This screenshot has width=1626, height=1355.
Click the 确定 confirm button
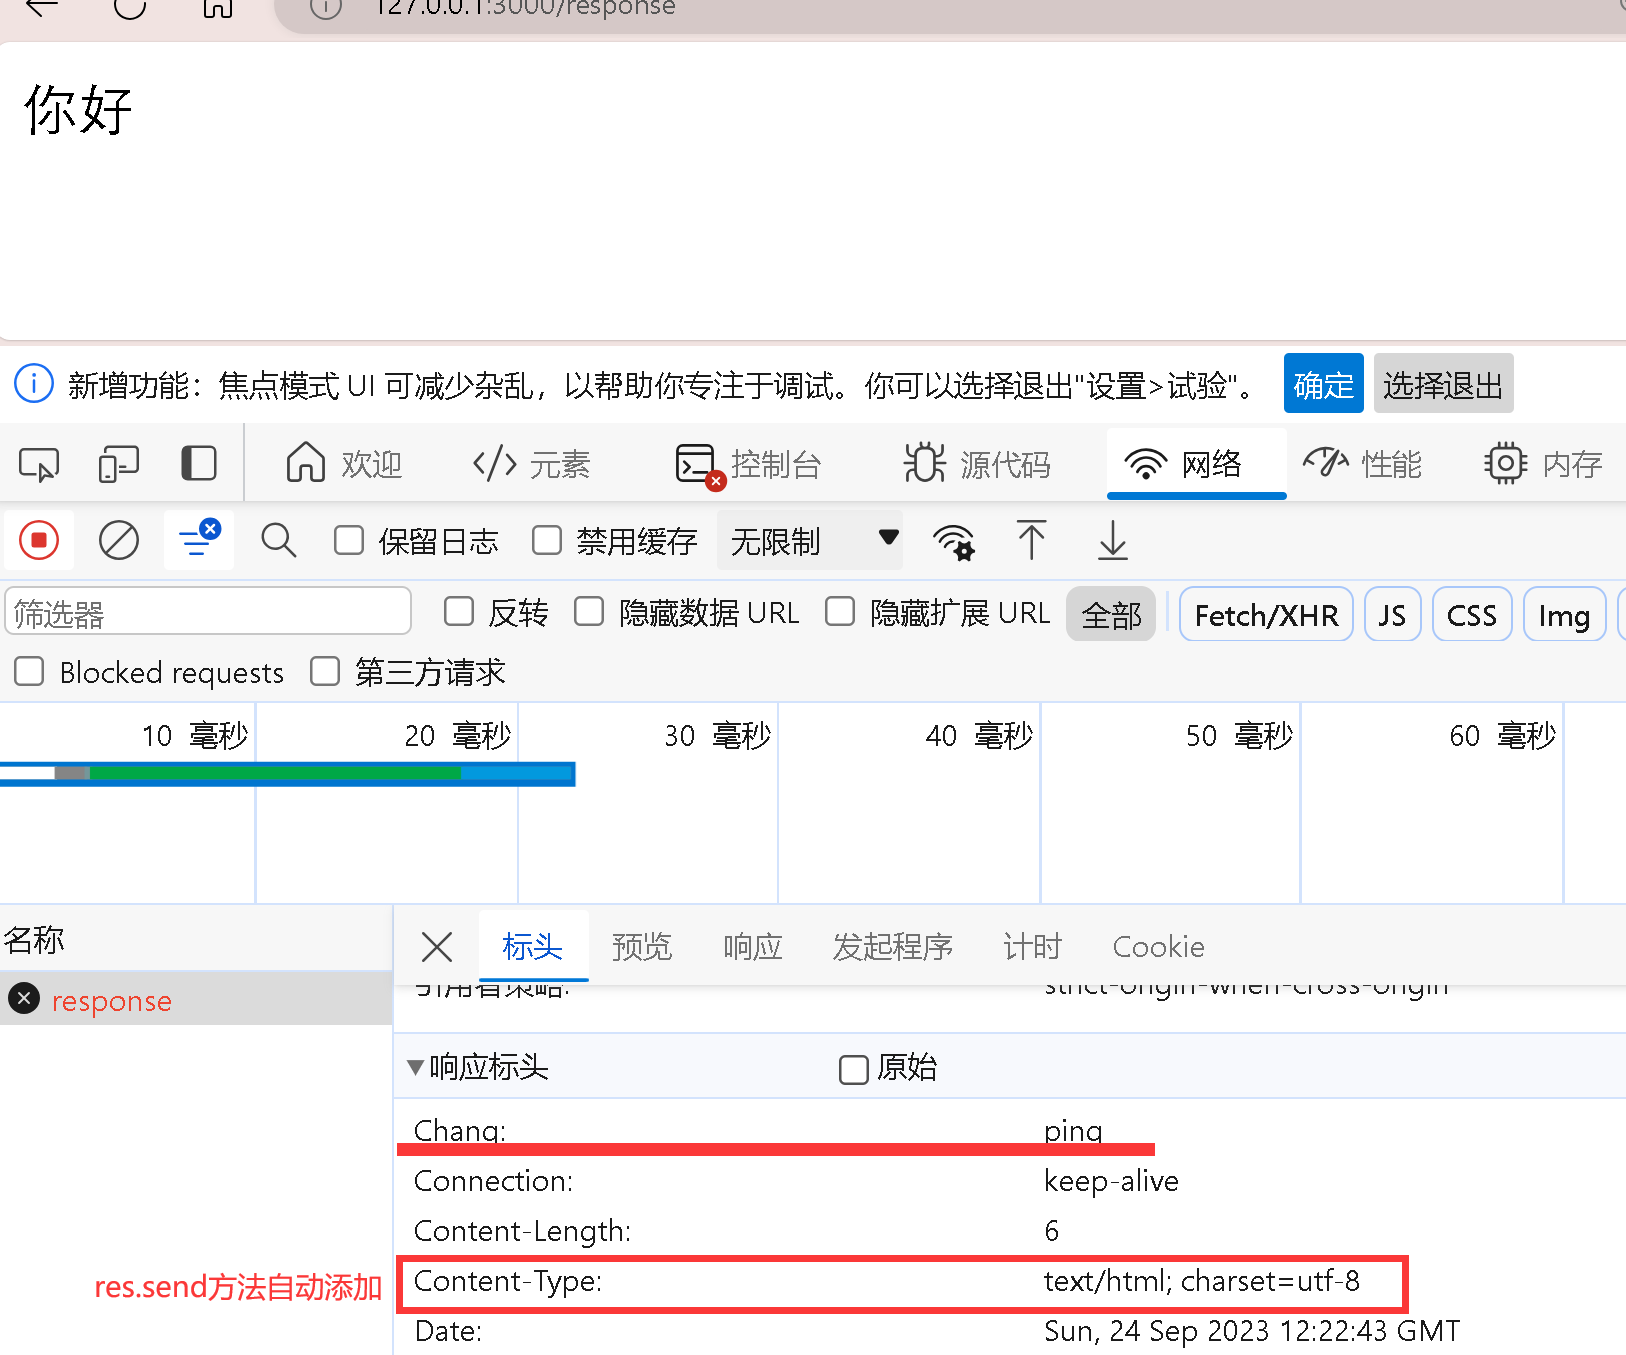coord(1323,384)
